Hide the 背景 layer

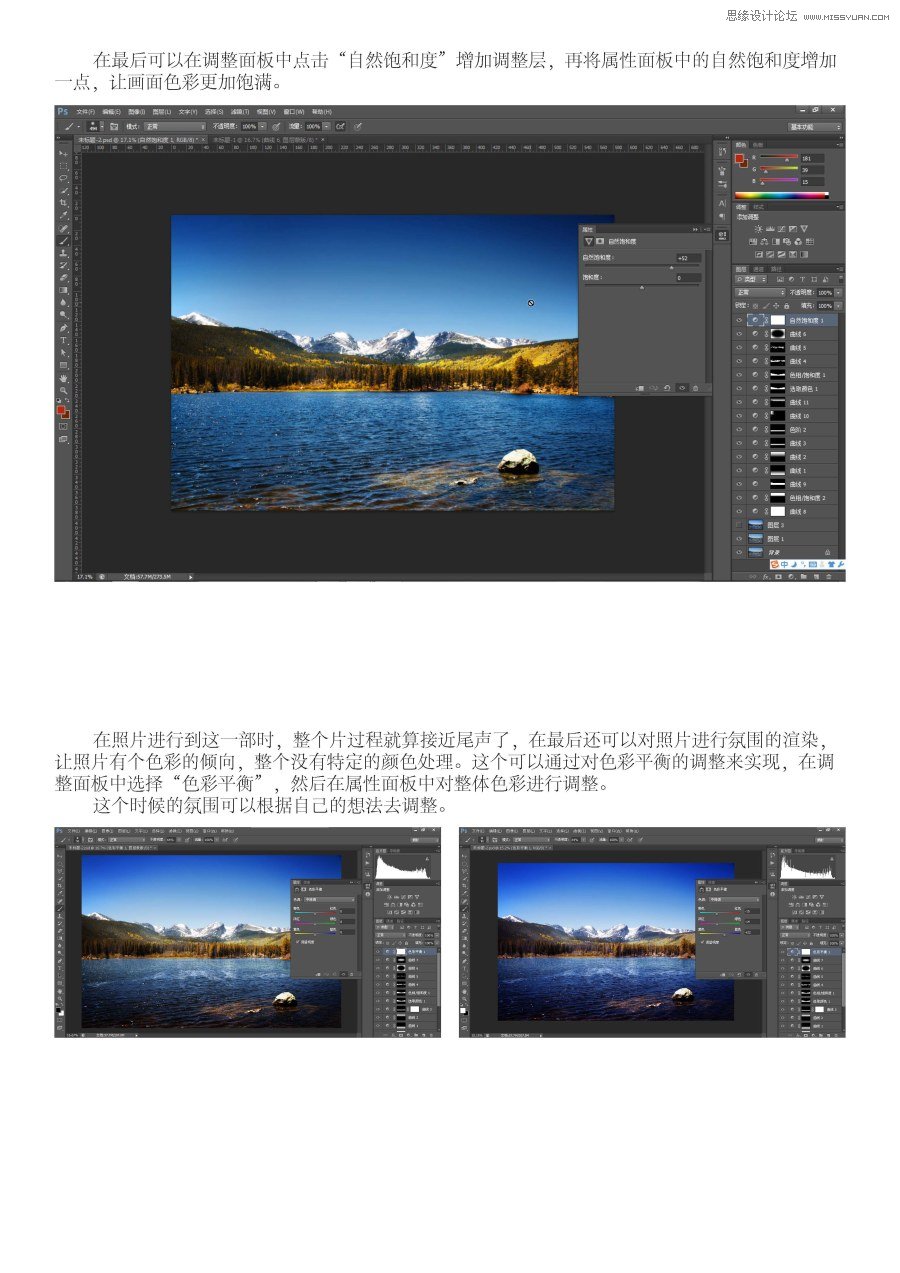pyautogui.click(x=739, y=552)
